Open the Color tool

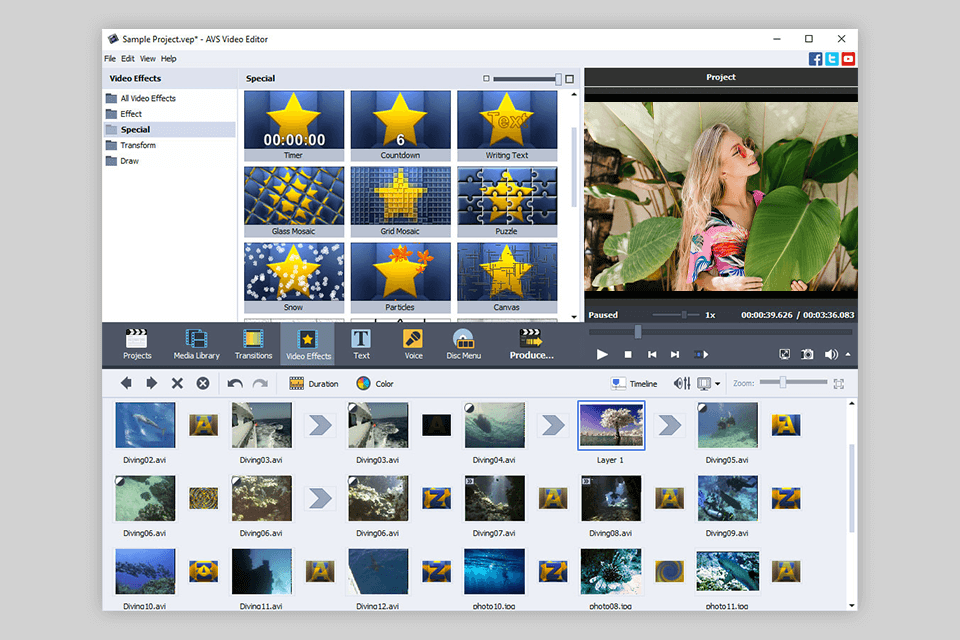pos(376,383)
